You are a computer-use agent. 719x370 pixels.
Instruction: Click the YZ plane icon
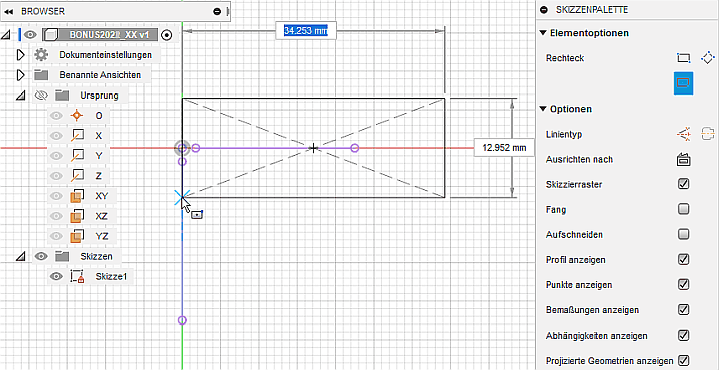77,236
